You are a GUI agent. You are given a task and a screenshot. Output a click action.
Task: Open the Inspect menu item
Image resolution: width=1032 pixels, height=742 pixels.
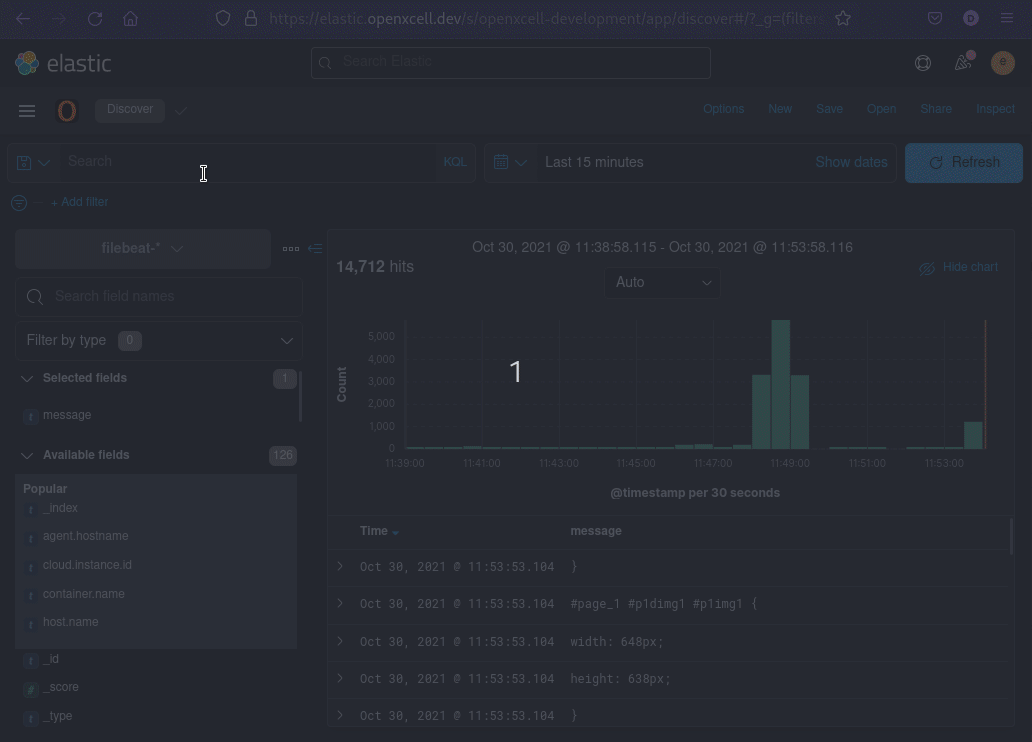tap(995, 109)
